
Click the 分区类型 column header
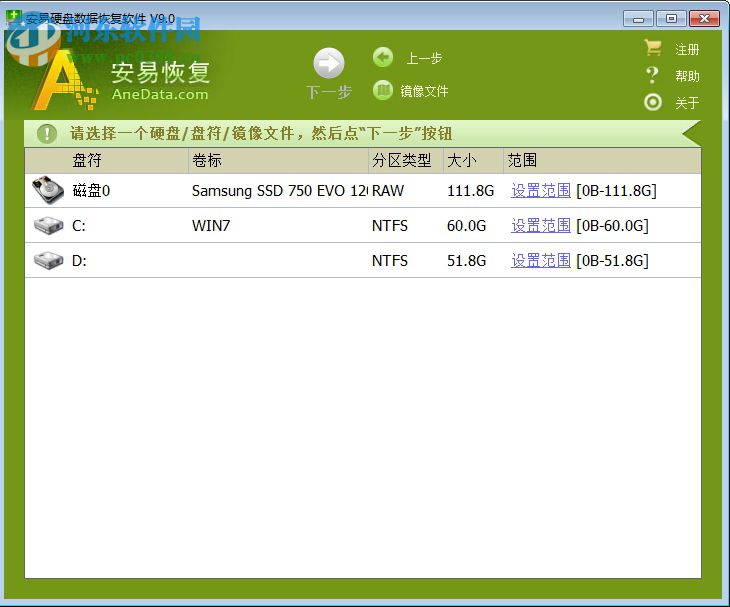(406, 161)
